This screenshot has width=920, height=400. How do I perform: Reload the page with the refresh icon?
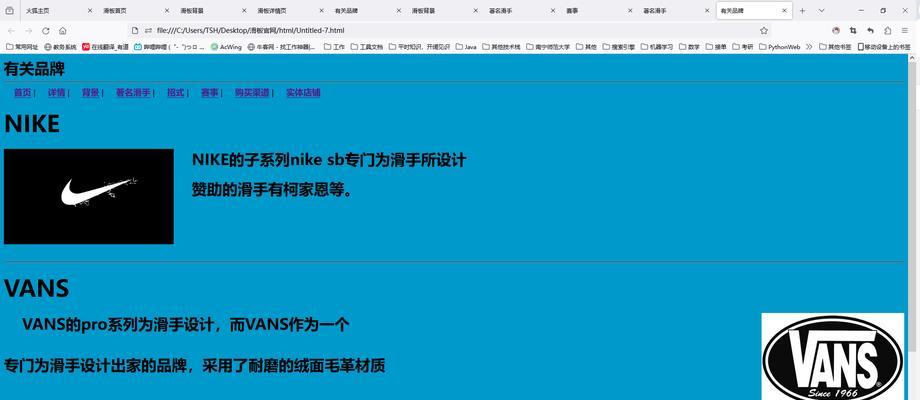(46, 30)
